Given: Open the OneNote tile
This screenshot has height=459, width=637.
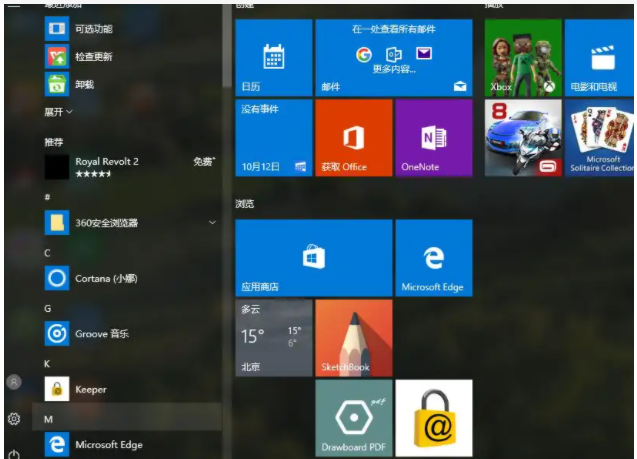Looking at the screenshot, I should pyautogui.click(x=434, y=138).
